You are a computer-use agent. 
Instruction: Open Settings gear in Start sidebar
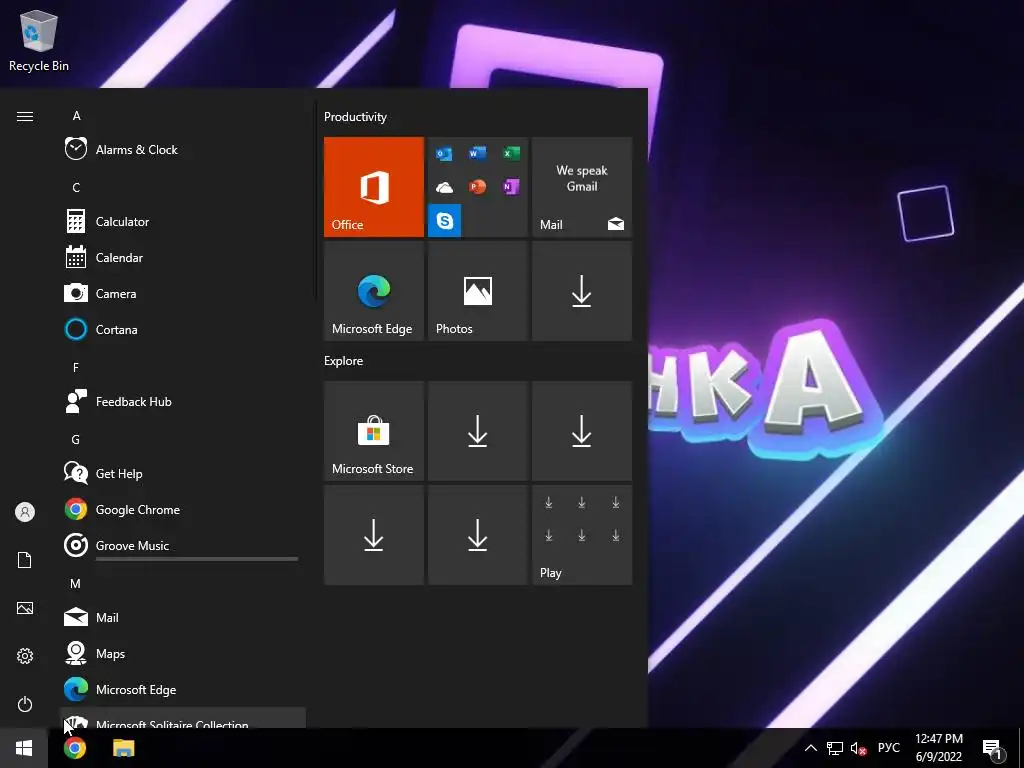coord(25,656)
